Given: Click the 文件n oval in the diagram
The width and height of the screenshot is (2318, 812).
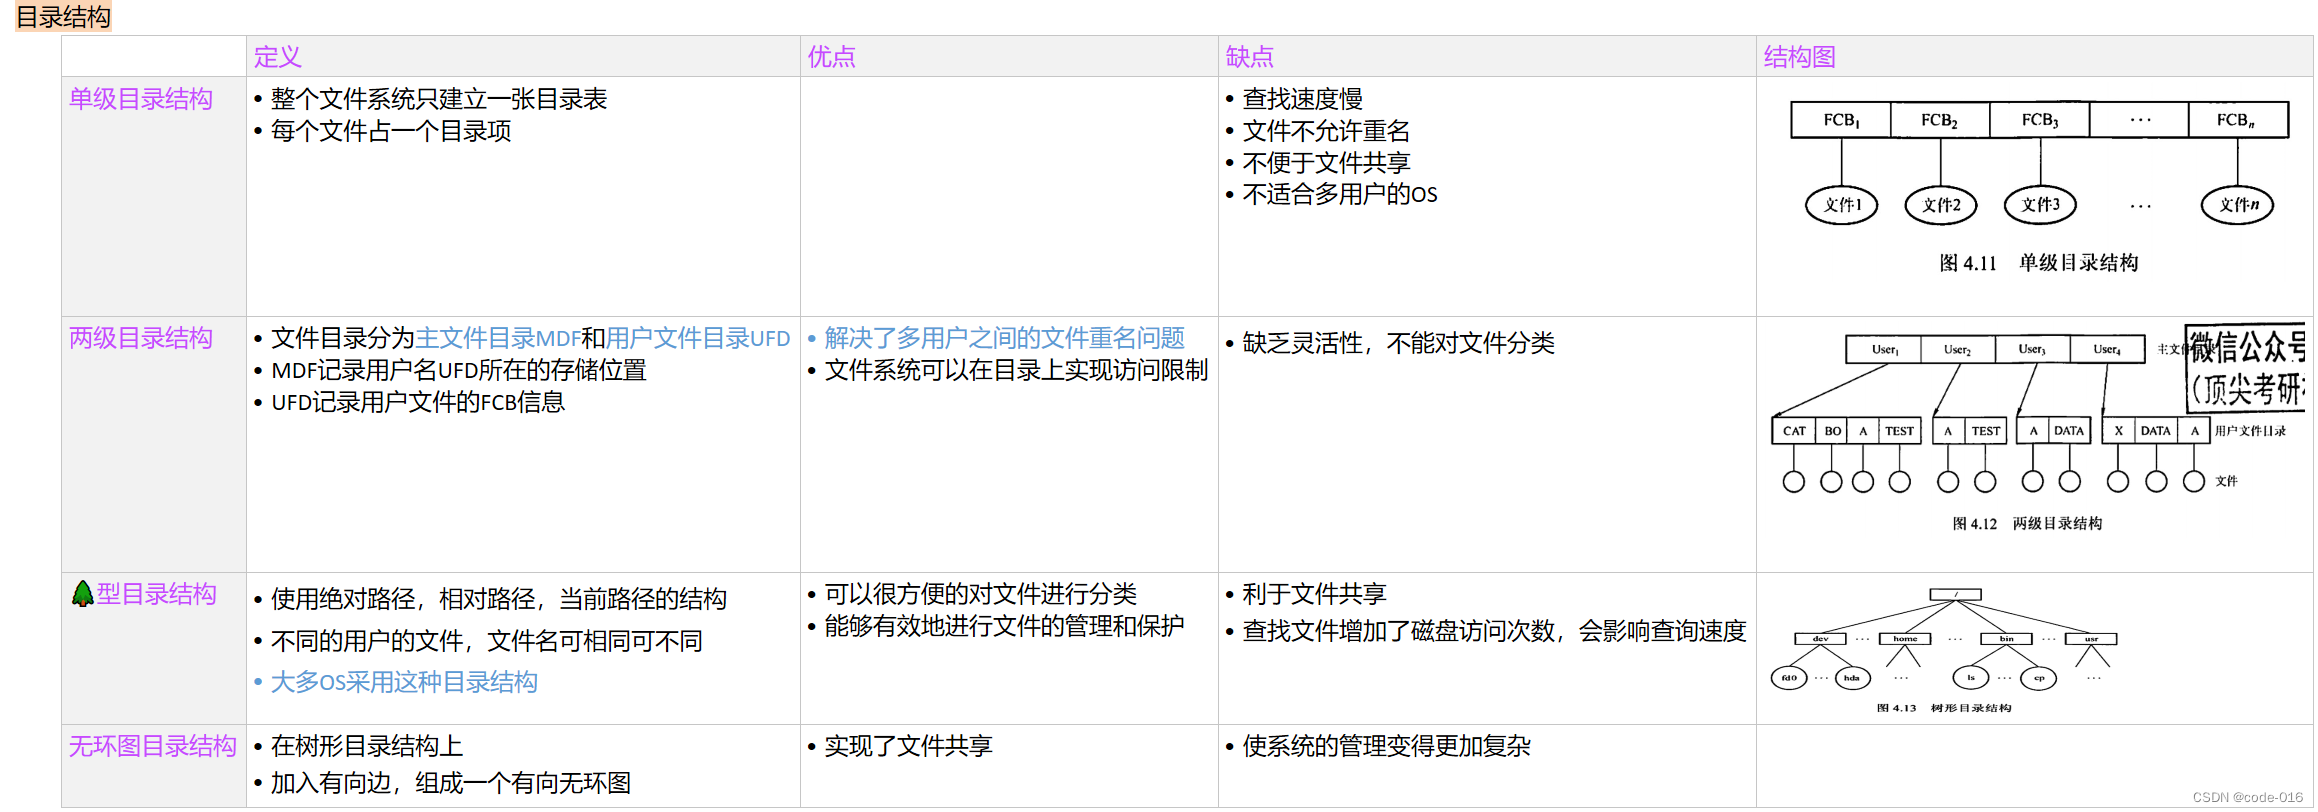Looking at the screenshot, I should click(x=2238, y=205).
